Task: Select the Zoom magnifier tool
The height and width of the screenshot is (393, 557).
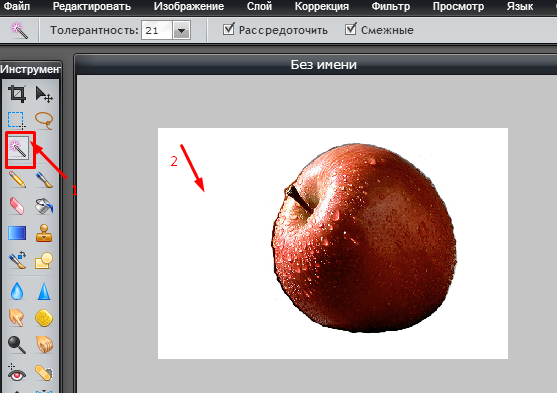Action: point(17,344)
